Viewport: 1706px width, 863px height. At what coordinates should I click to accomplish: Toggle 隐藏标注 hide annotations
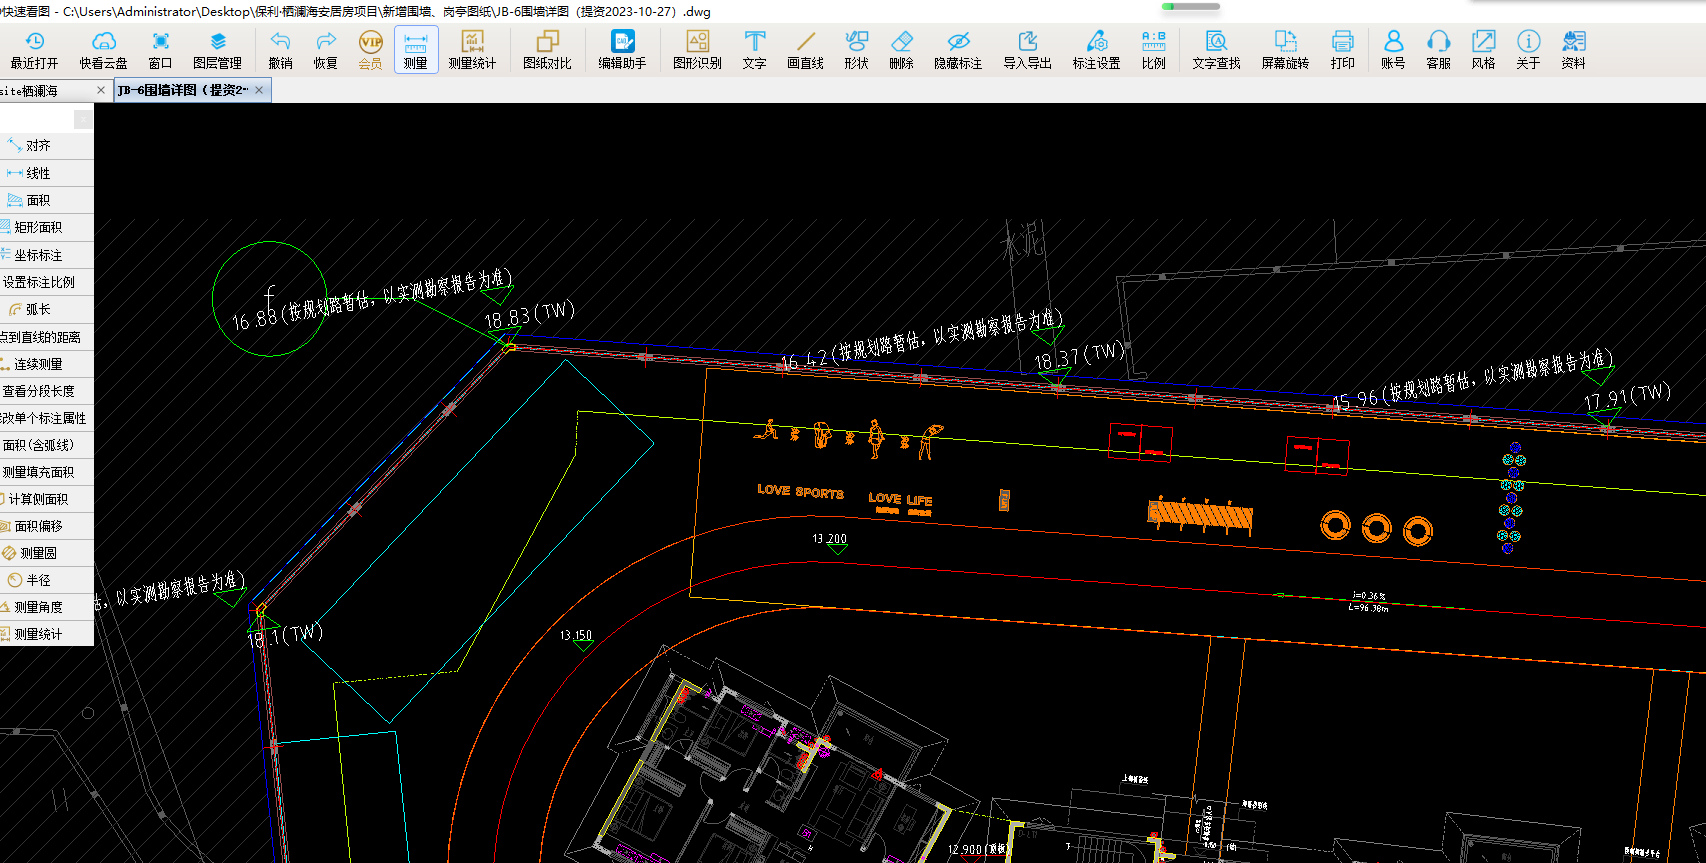point(958,50)
